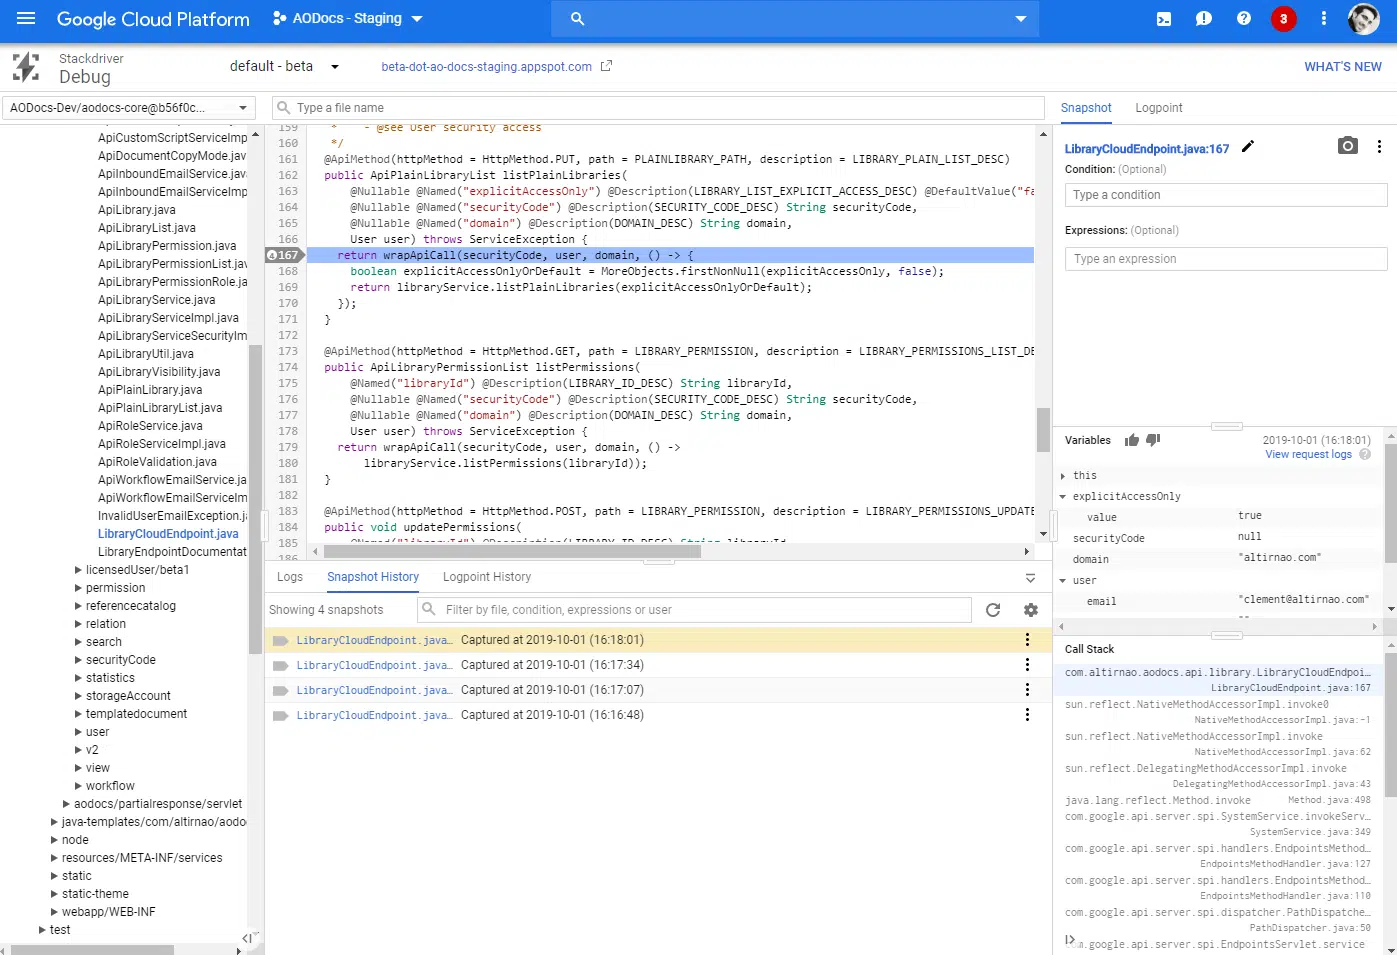Select the snapshot captured at 16:17:34
This screenshot has width=1397, height=955.
pyautogui.click(x=658, y=665)
